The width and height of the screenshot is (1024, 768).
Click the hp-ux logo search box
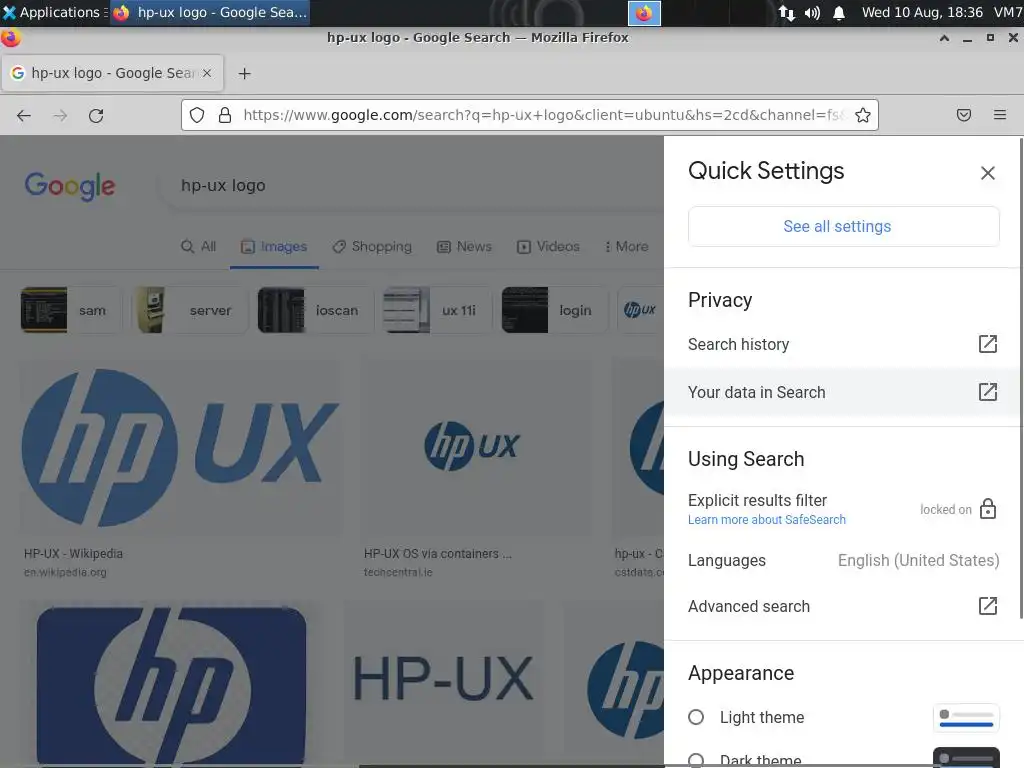click(x=411, y=185)
